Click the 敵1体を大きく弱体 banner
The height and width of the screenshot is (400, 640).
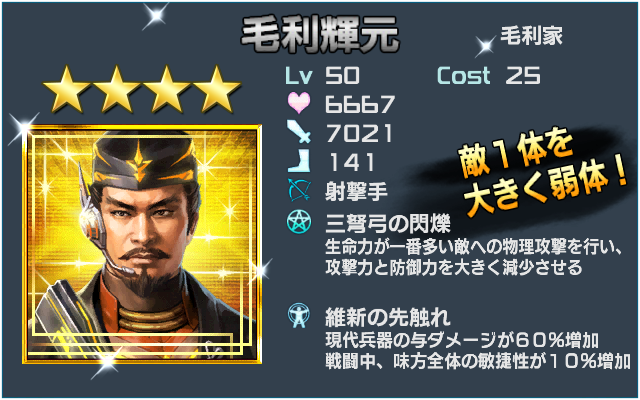[x=541, y=171]
